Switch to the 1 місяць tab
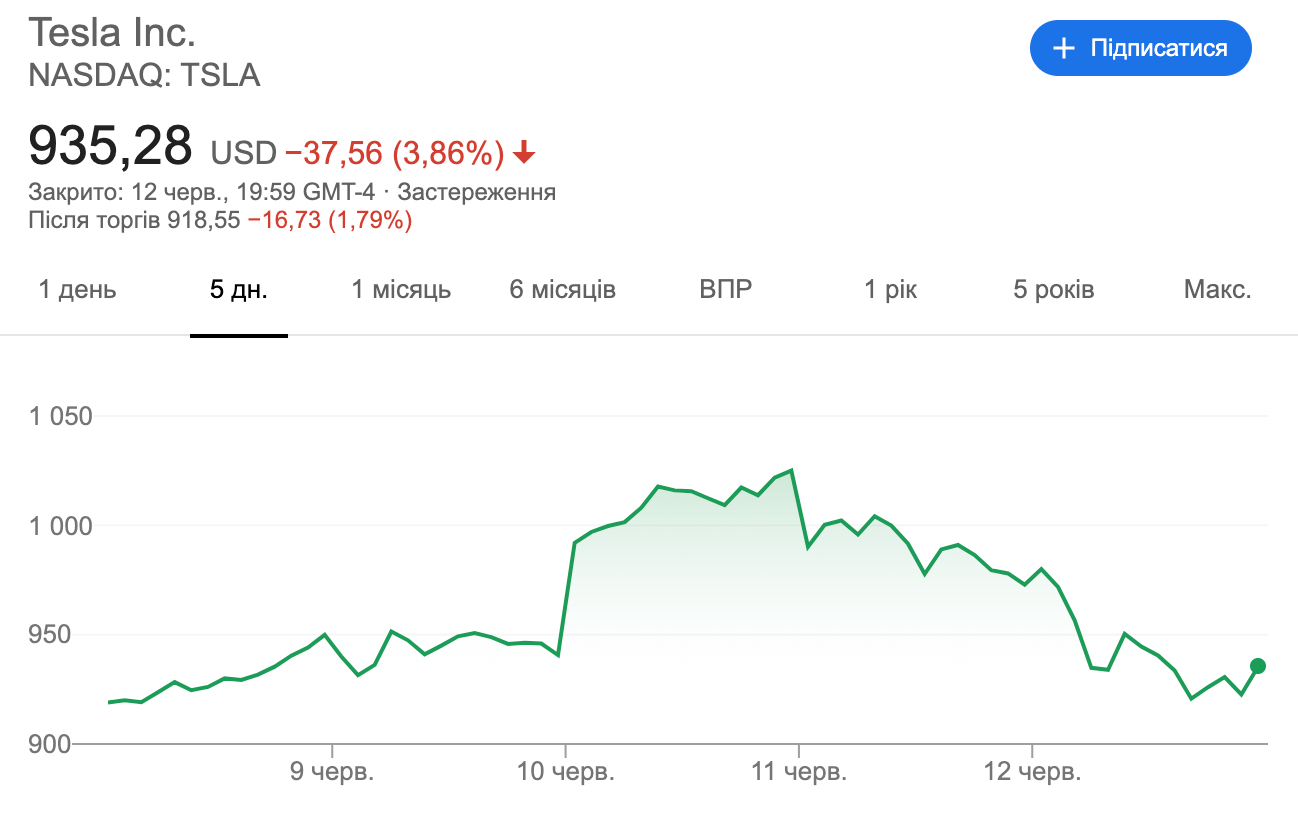 [401, 290]
